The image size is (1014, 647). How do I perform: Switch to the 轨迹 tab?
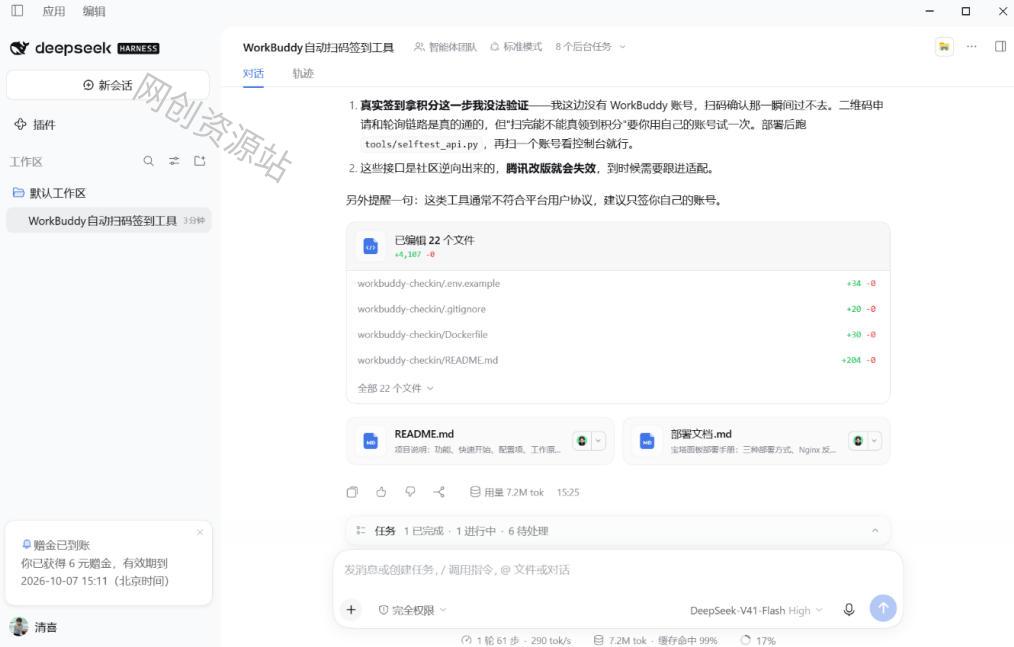point(303,73)
